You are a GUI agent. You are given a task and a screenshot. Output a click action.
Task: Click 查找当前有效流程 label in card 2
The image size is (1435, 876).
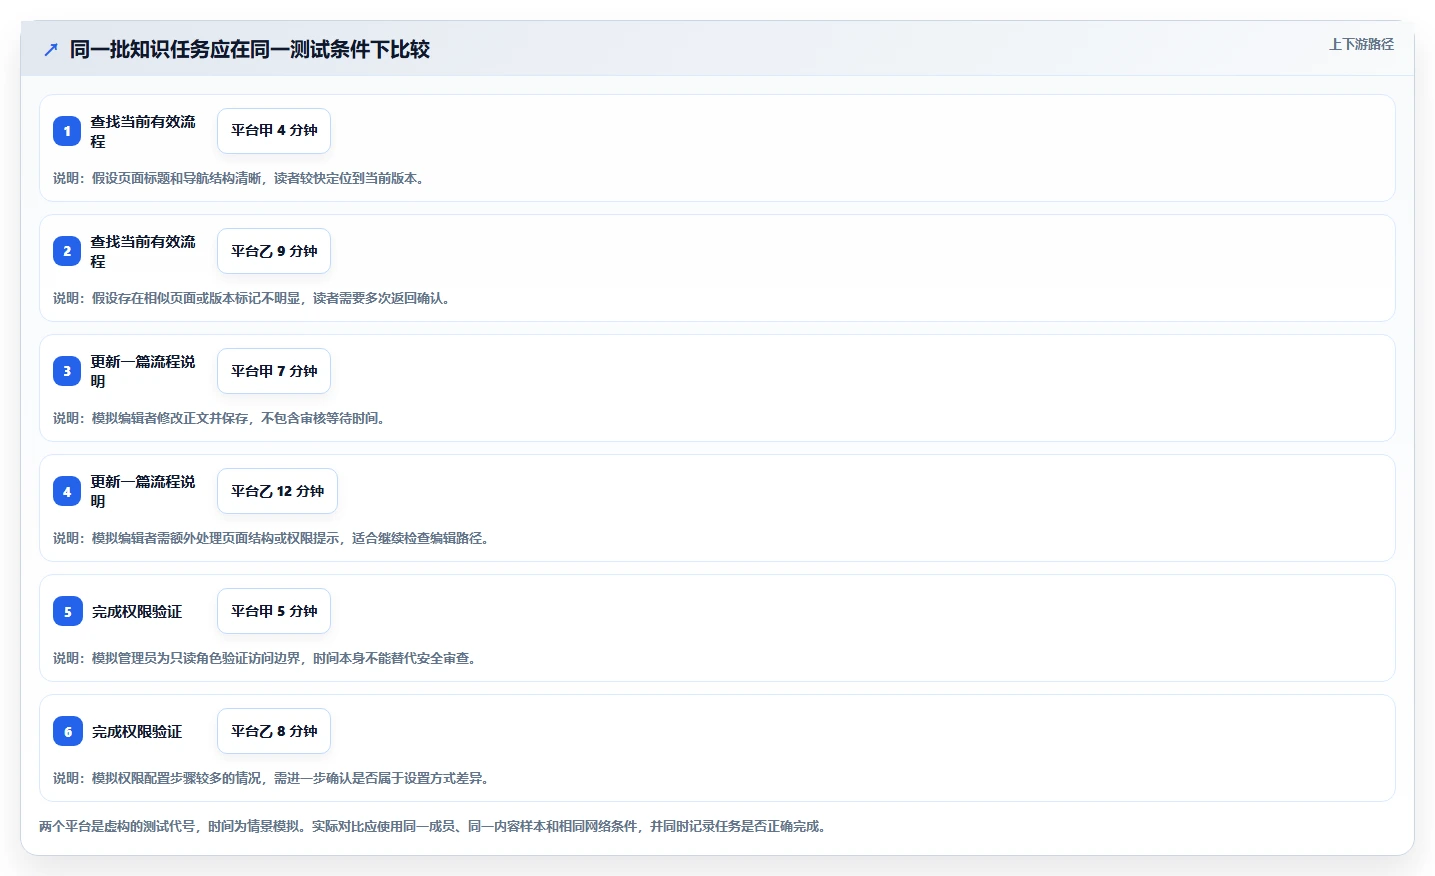[x=143, y=251]
